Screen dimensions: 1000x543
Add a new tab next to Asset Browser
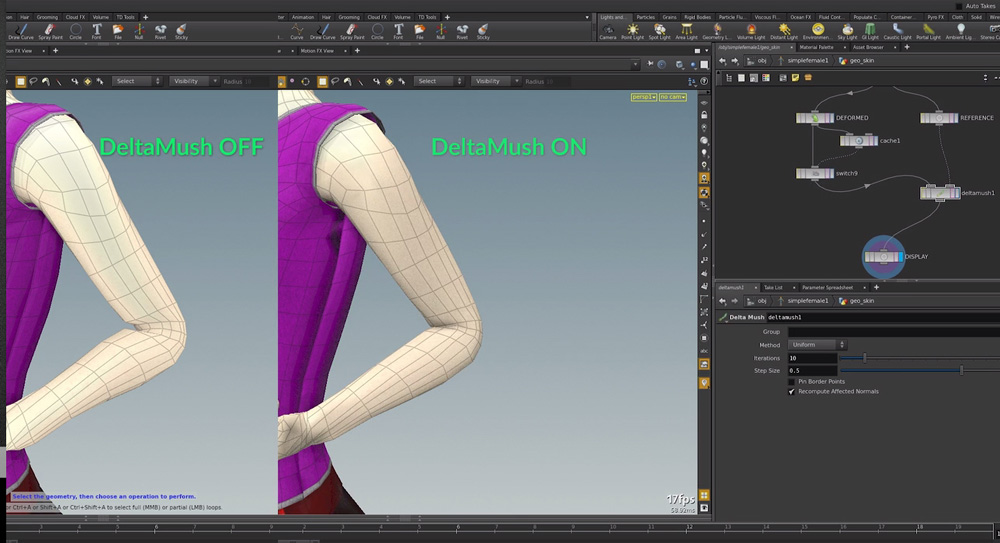point(907,47)
